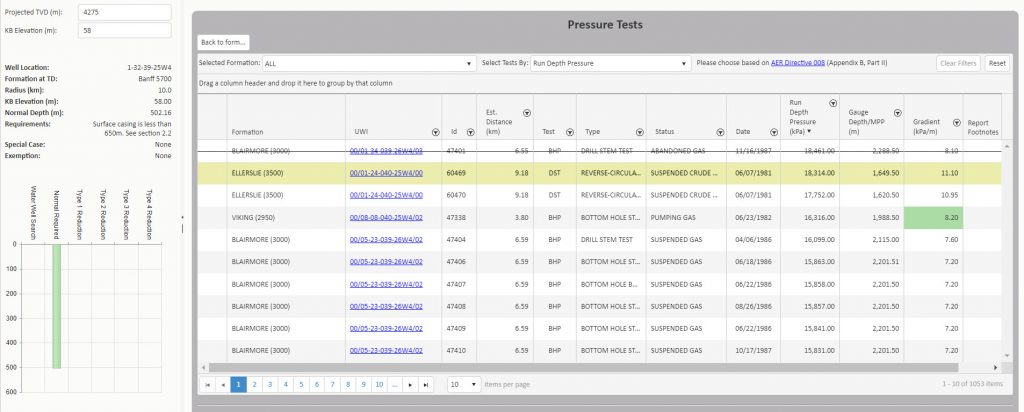
Task: Click the date 10/17/1987 cell
Action: [753, 351]
